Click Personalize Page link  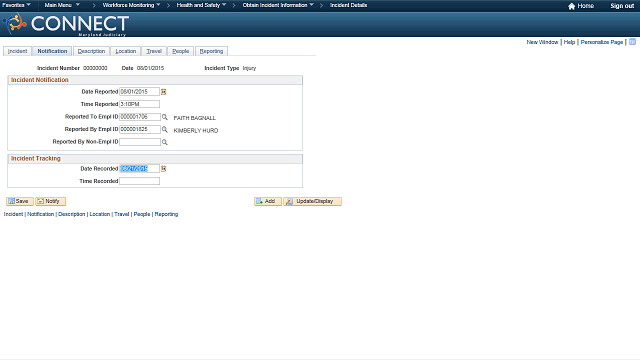(x=602, y=42)
